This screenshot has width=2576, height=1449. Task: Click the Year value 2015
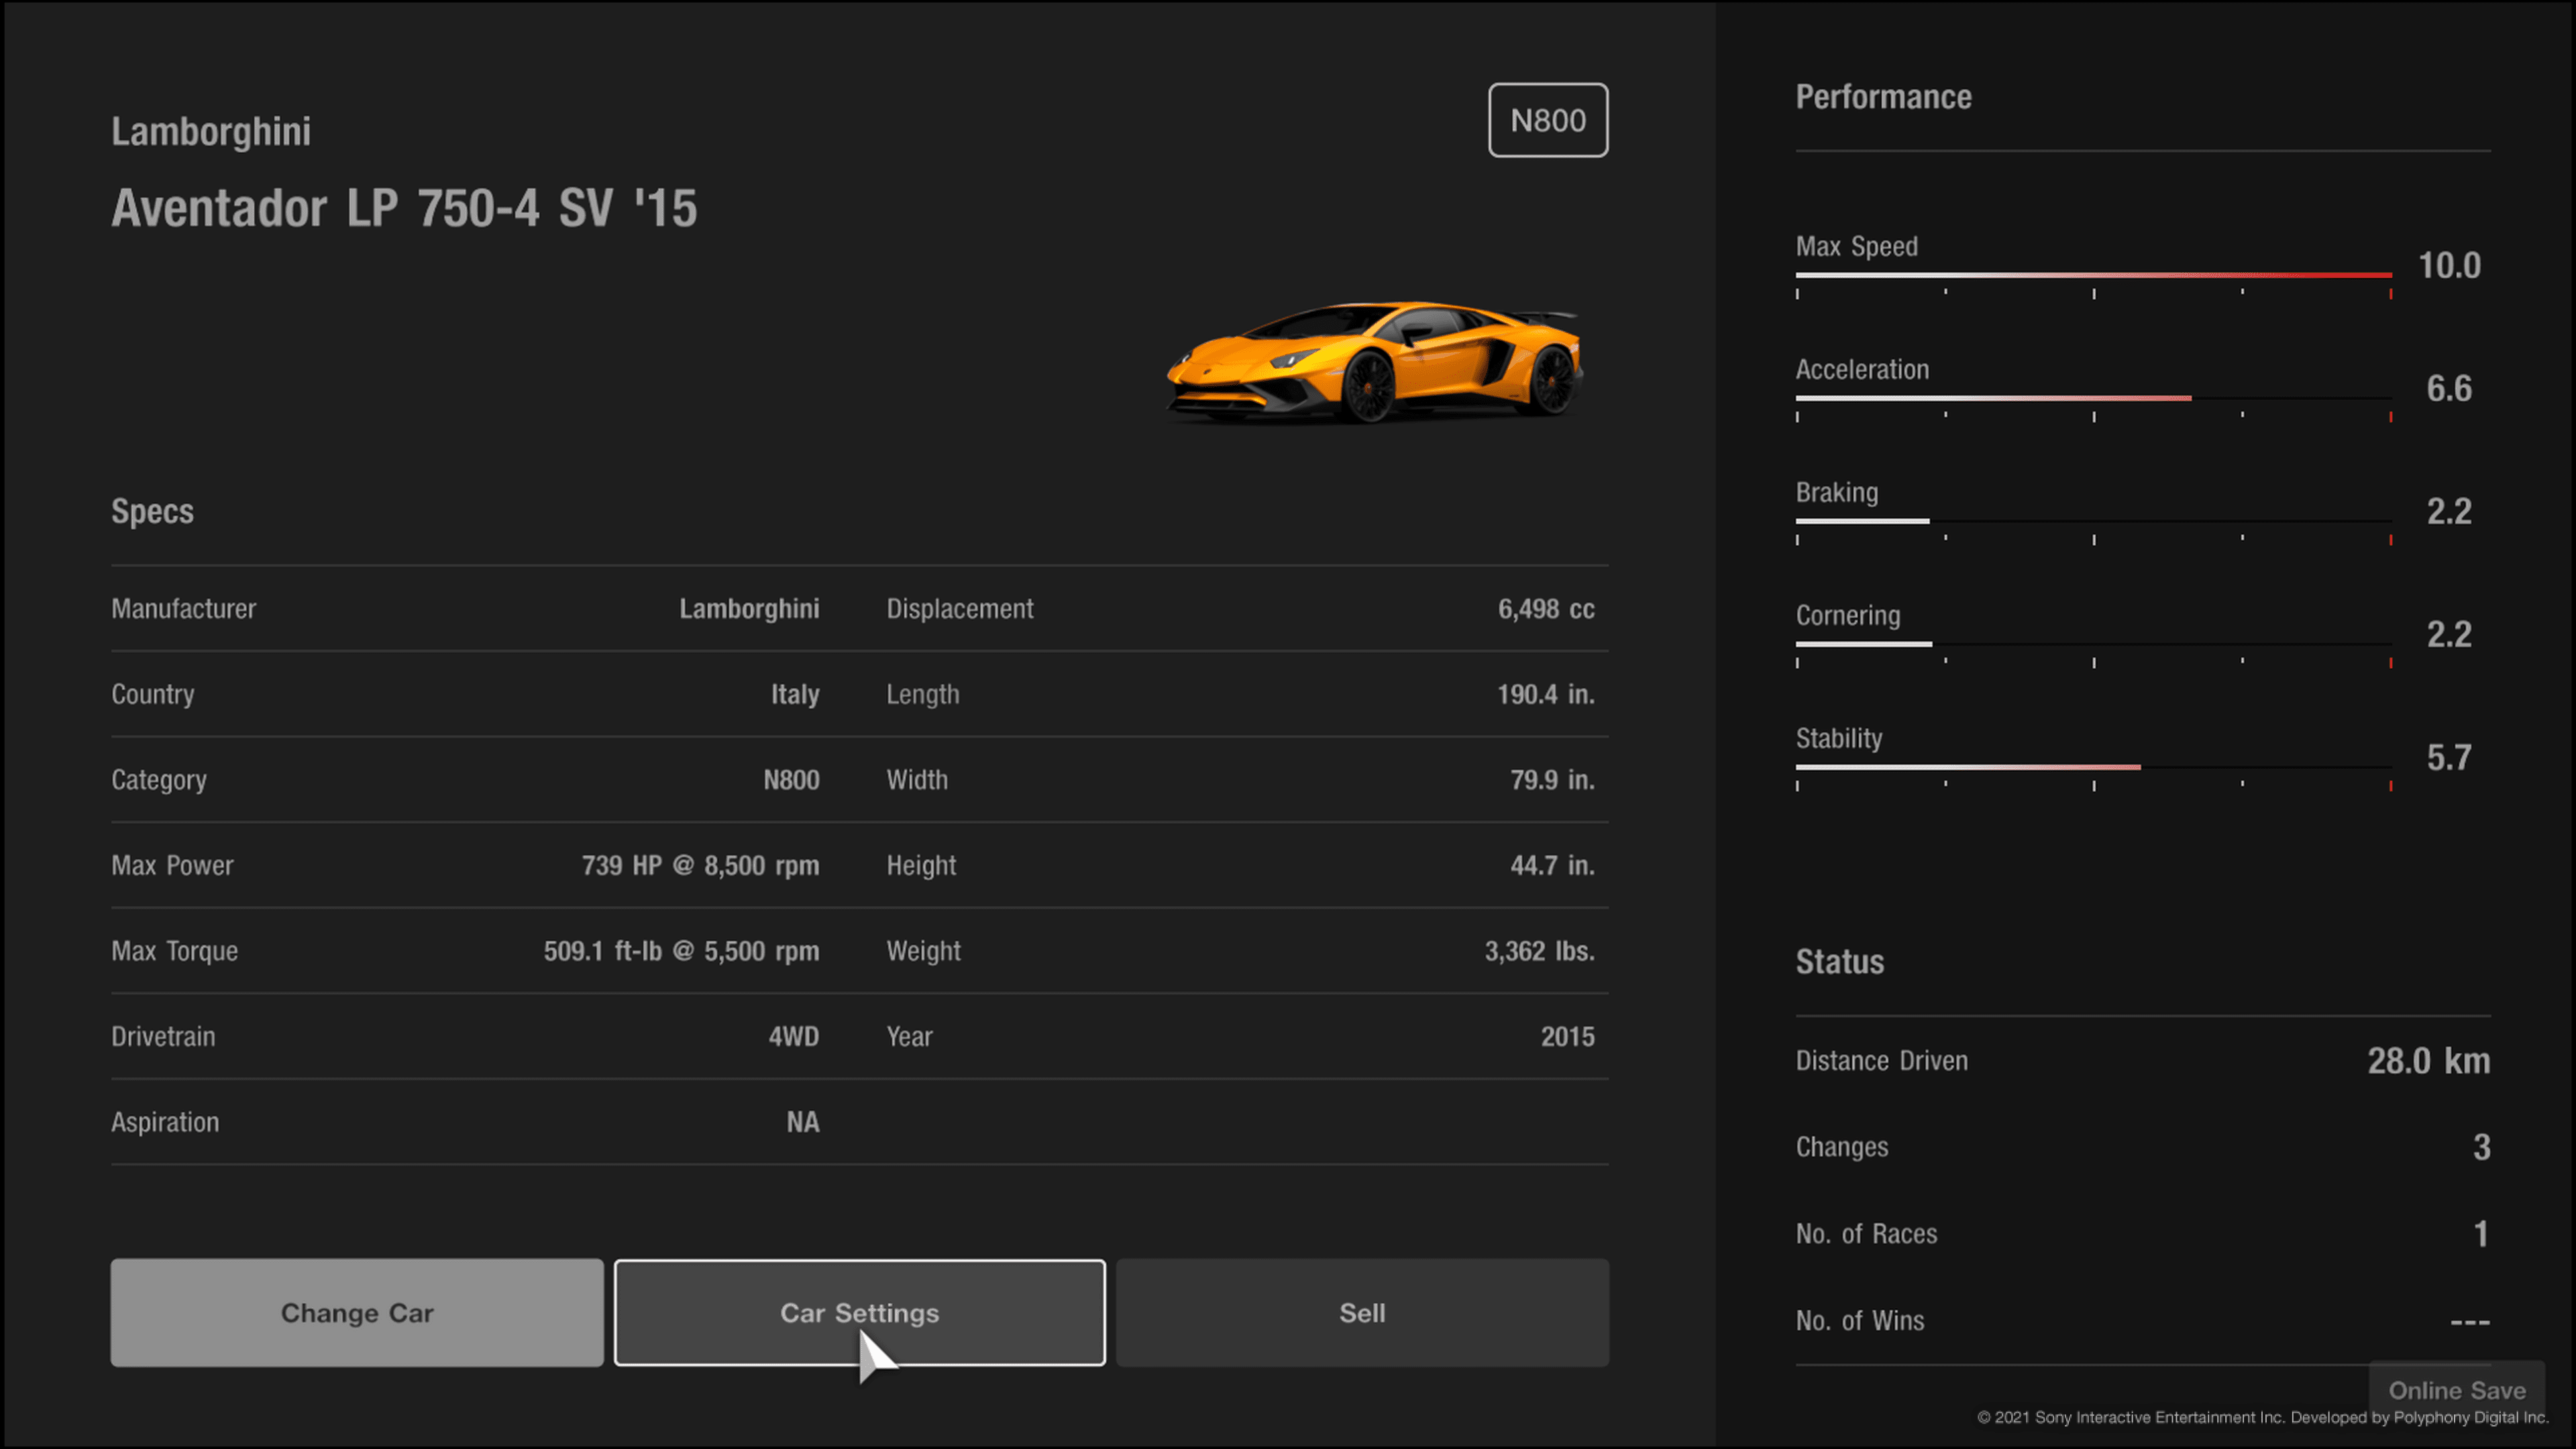1568,1036
